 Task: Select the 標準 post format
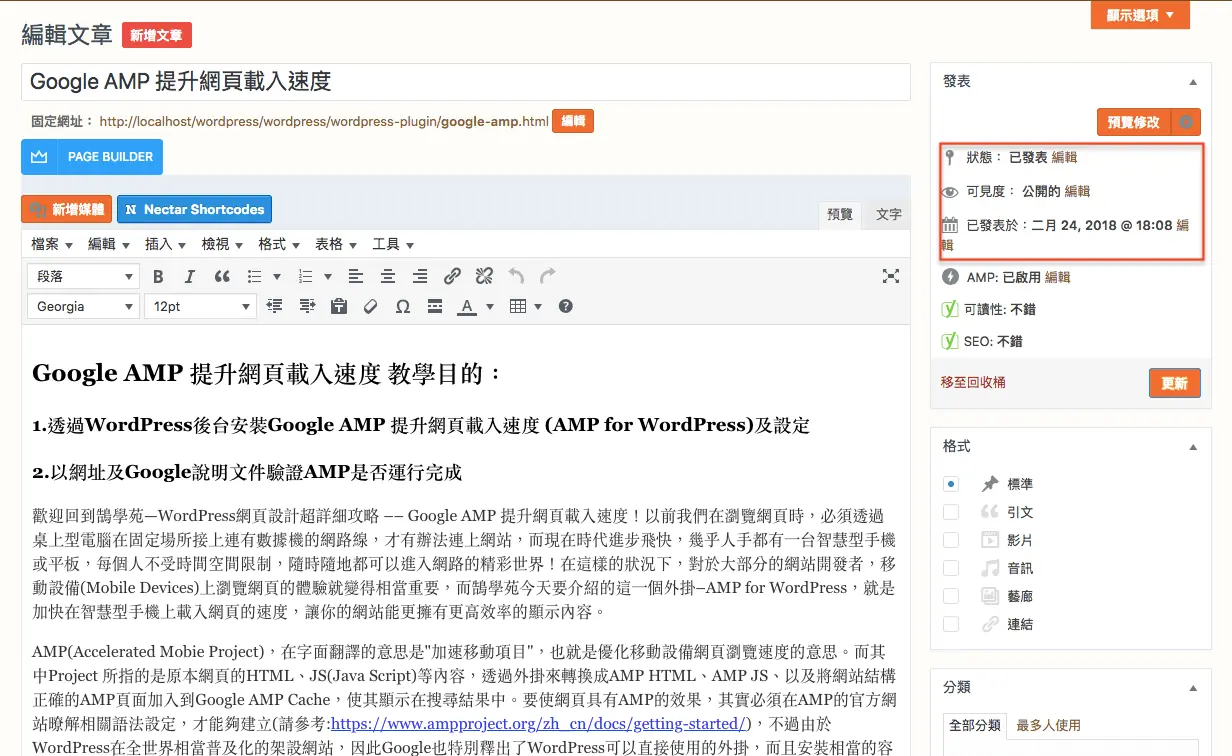[x=951, y=484]
